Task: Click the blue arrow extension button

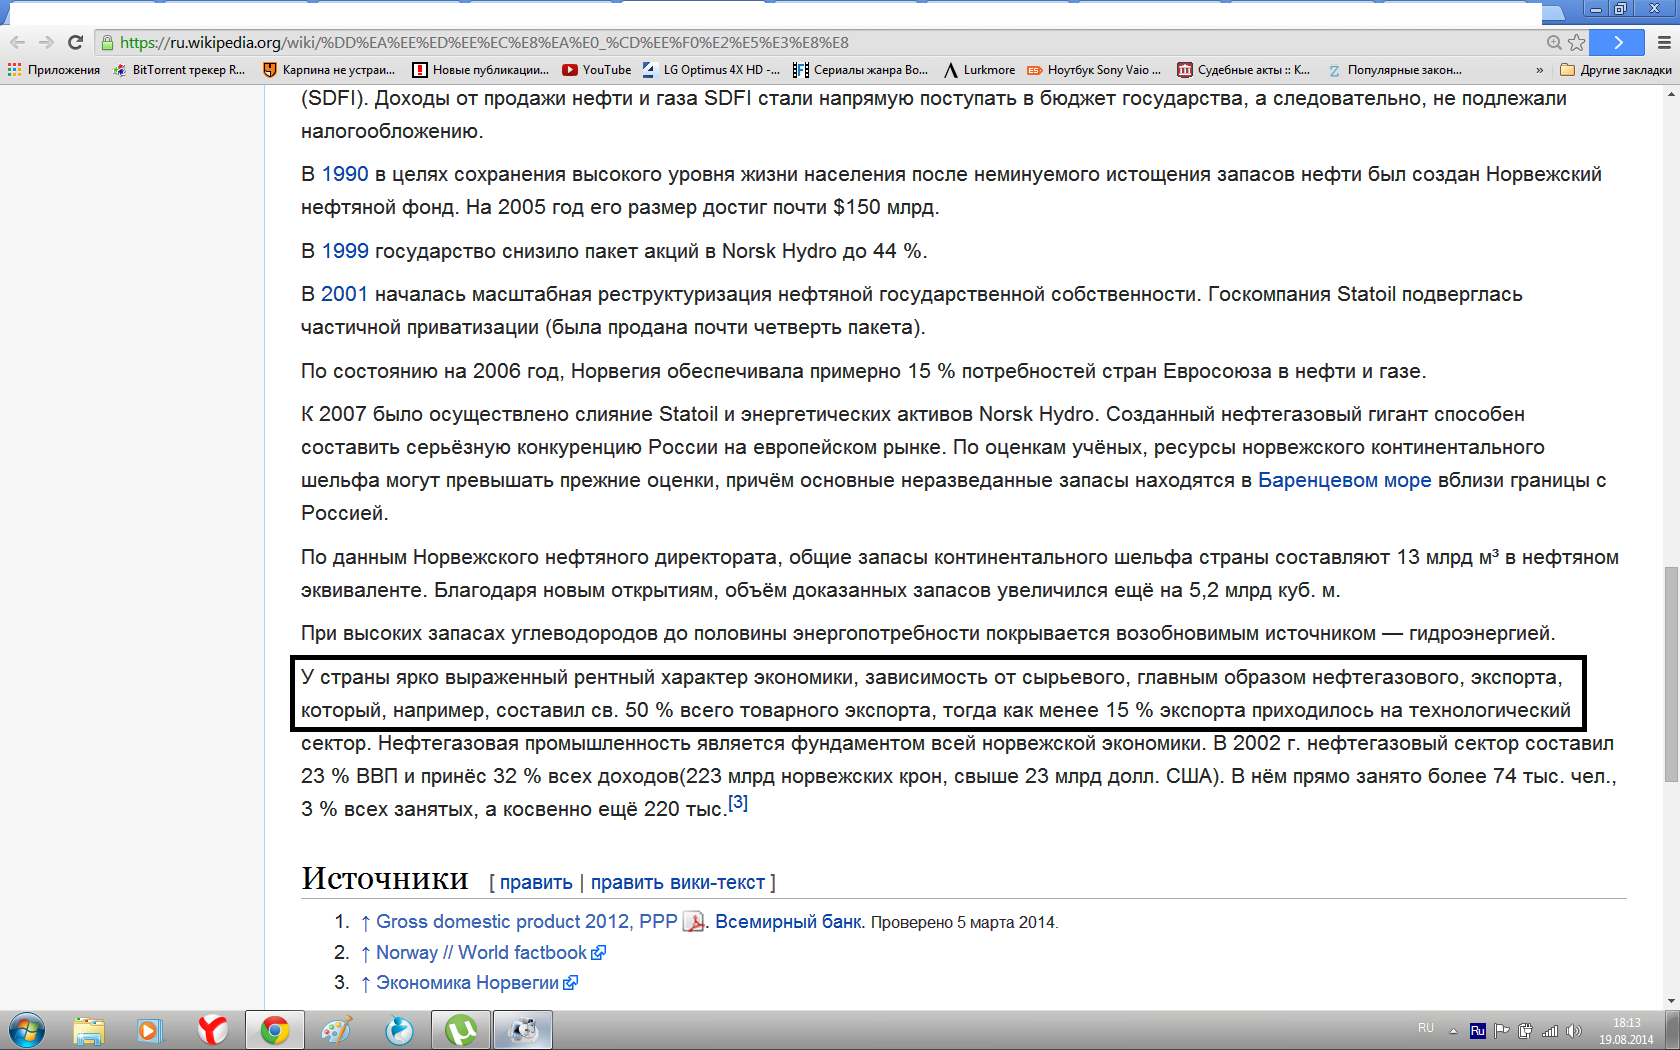Action: [1617, 42]
